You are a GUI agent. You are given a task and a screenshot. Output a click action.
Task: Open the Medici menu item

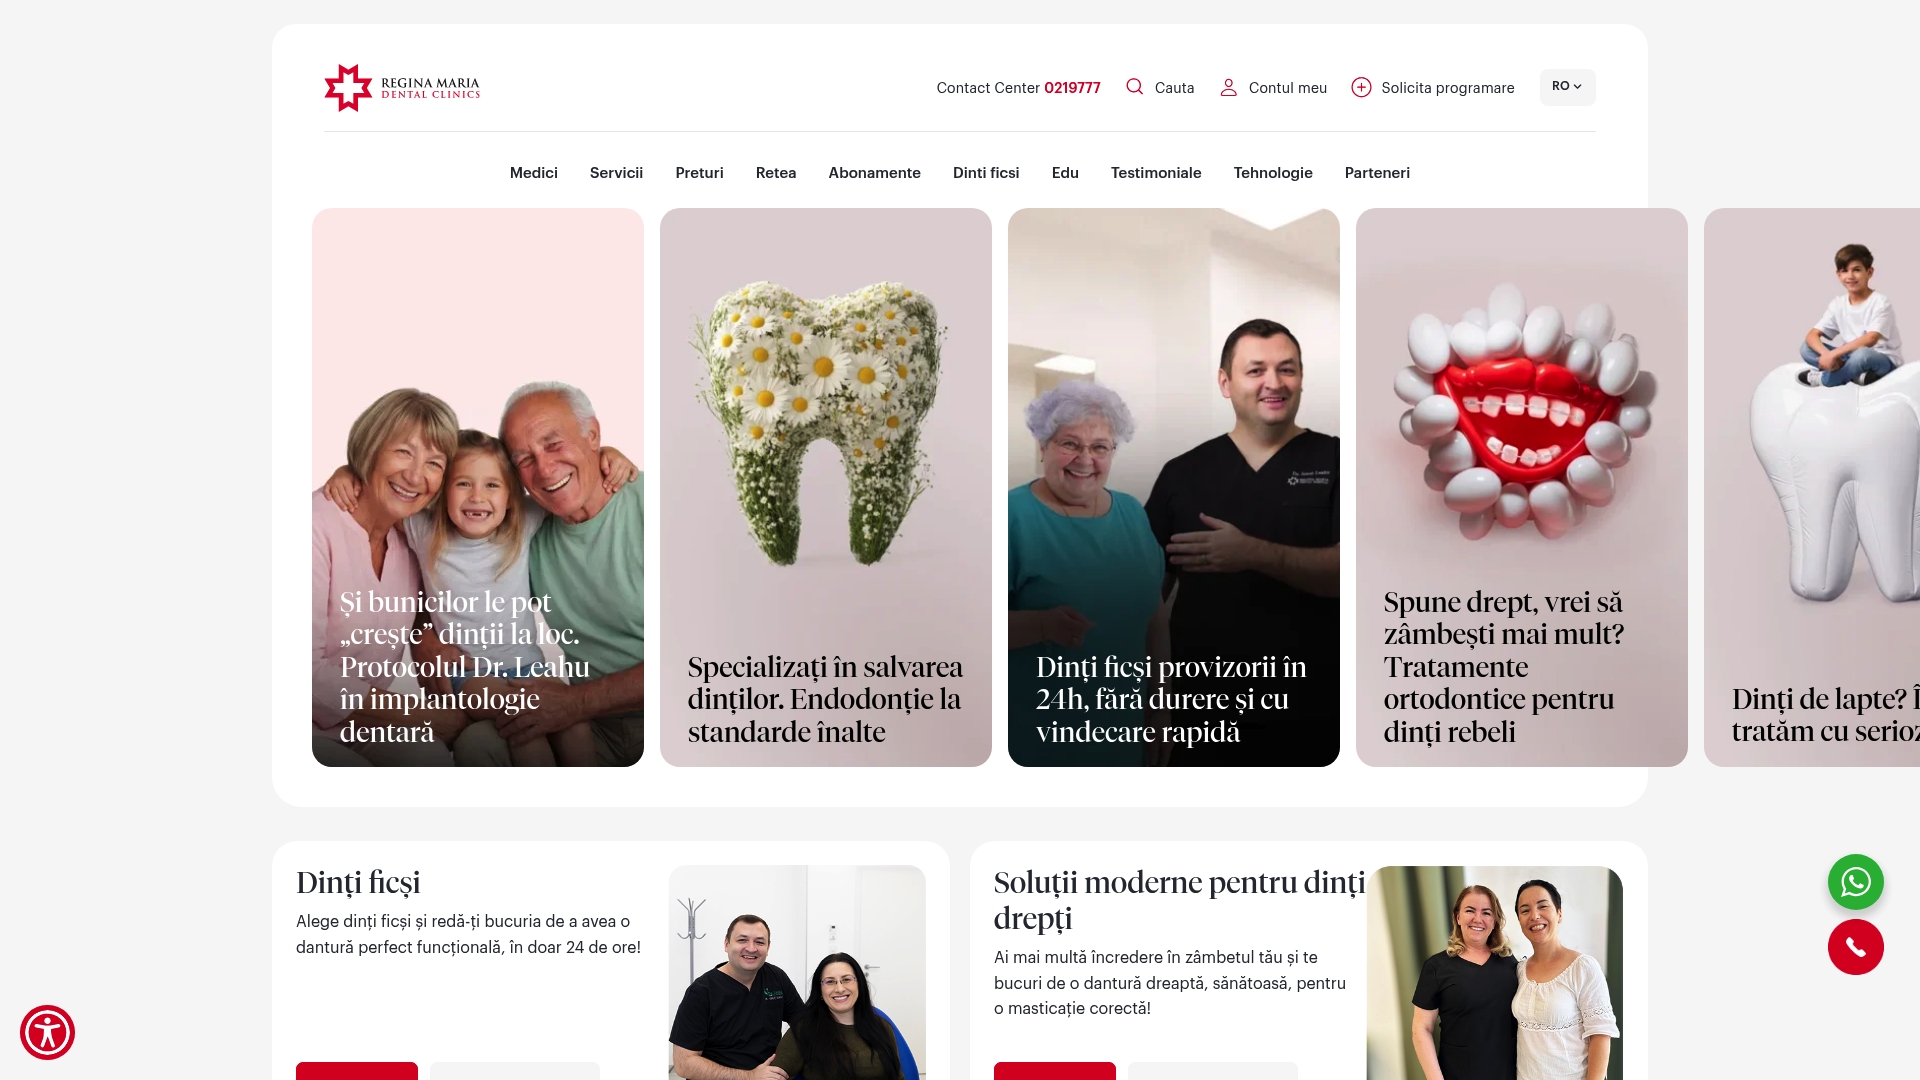[534, 173]
